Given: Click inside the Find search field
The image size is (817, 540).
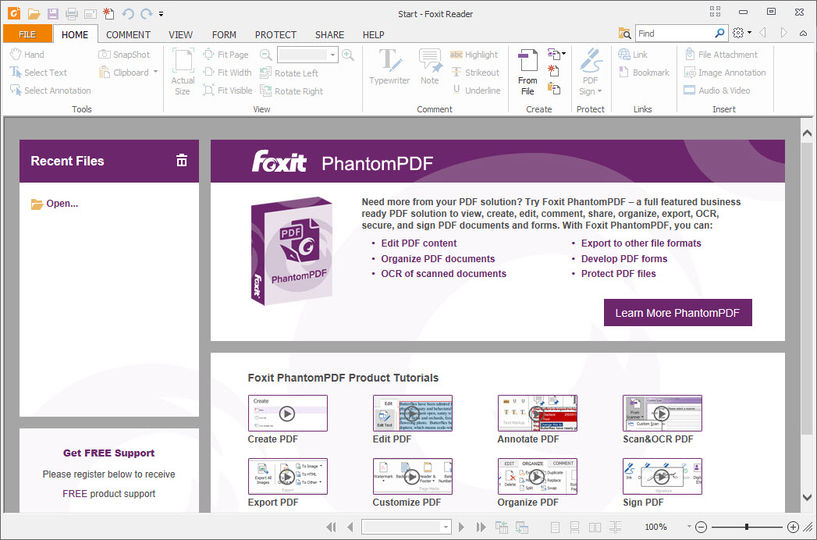Looking at the screenshot, I should pyautogui.click(x=674, y=33).
